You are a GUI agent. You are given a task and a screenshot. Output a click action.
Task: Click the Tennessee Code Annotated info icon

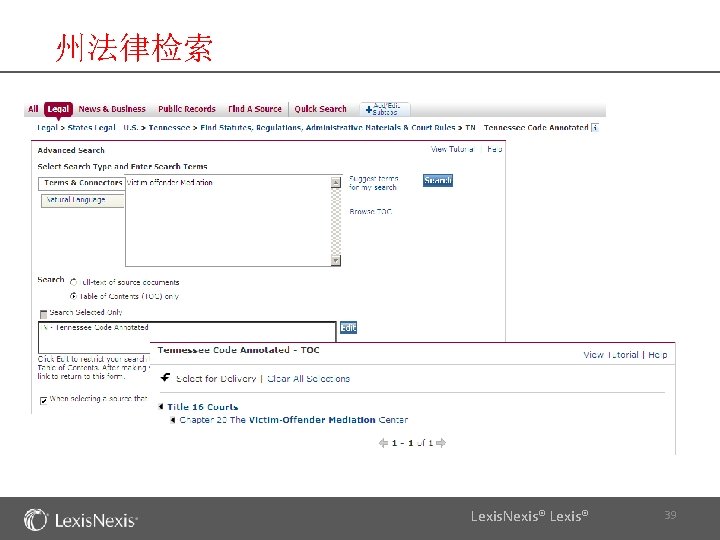[x=595, y=128]
